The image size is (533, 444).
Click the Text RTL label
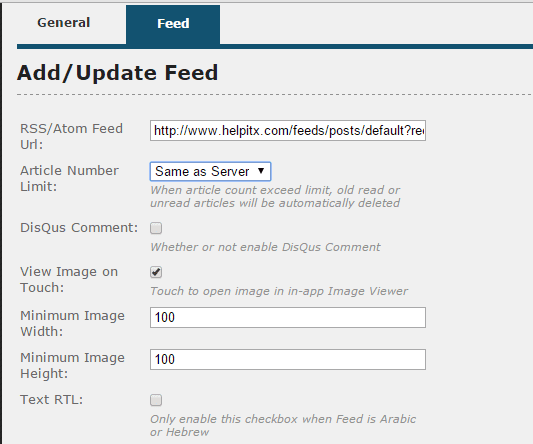[52, 399]
